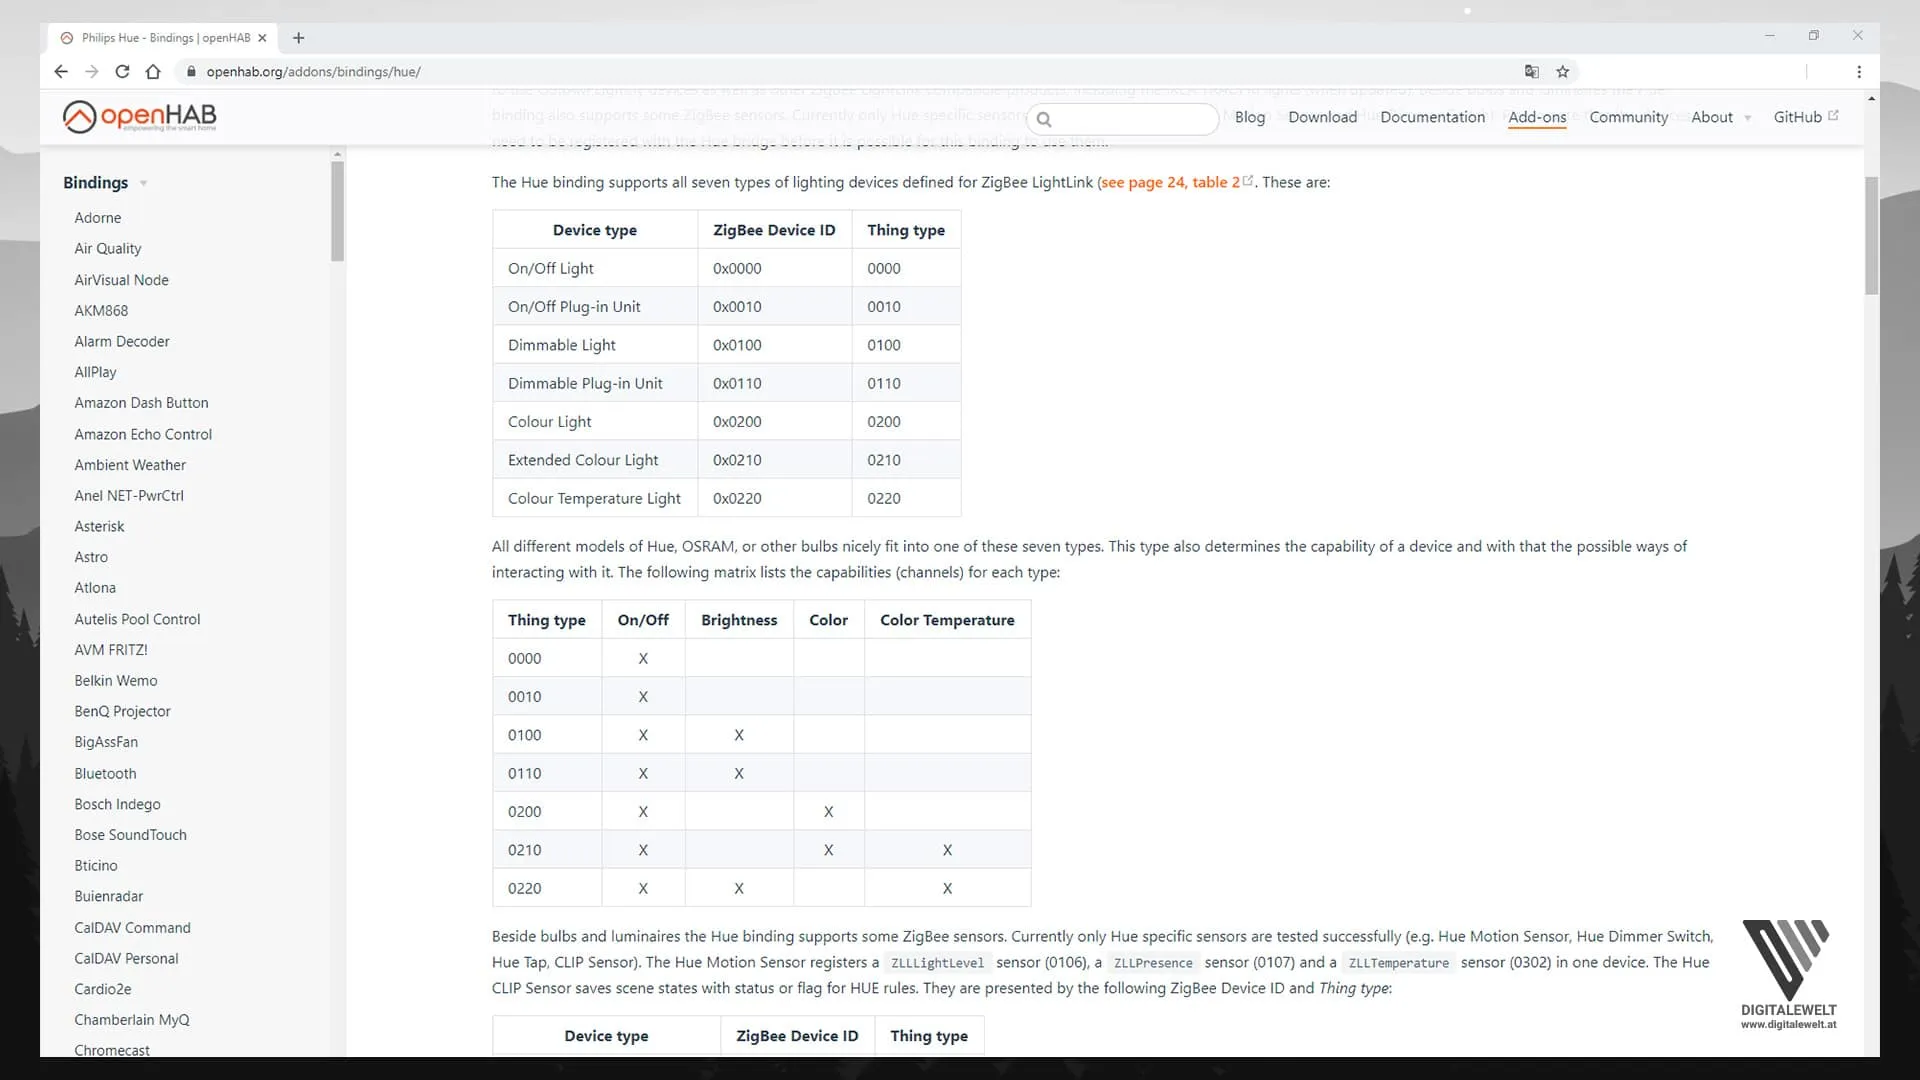Focus the openHAB search field
The image size is (1920, 1080).
tap(1122, 119)
